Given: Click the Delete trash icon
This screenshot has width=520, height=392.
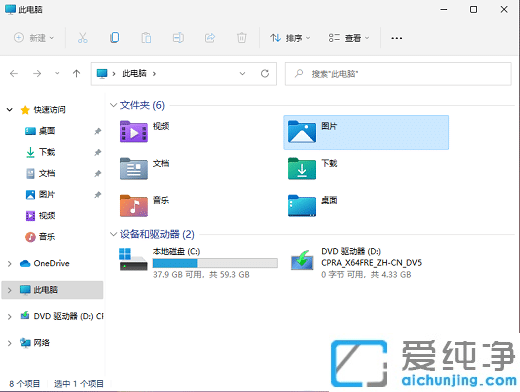Looking at the screenshot, I should (x=242, y=38).
